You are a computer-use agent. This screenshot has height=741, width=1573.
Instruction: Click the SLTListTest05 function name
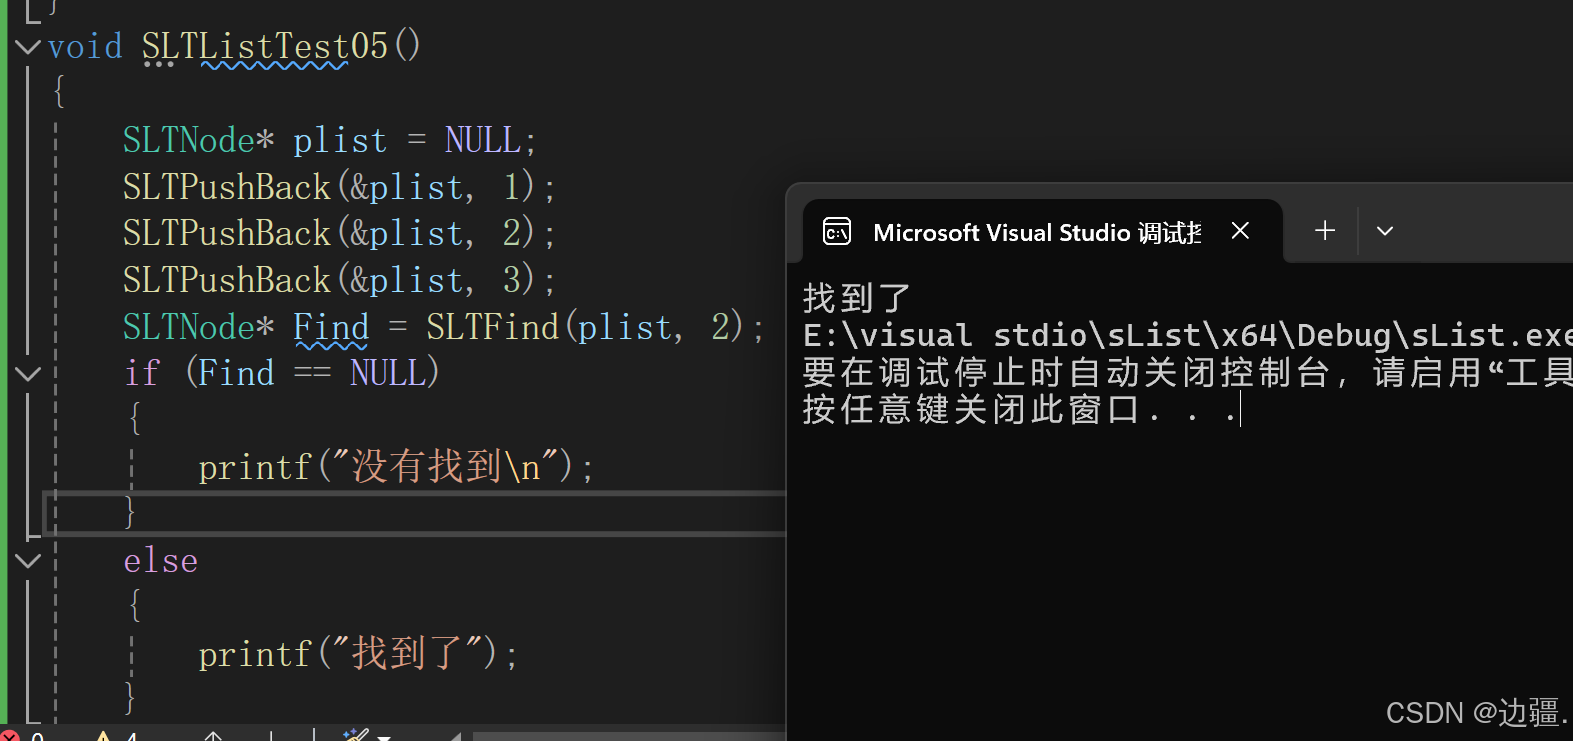point(265,46)
